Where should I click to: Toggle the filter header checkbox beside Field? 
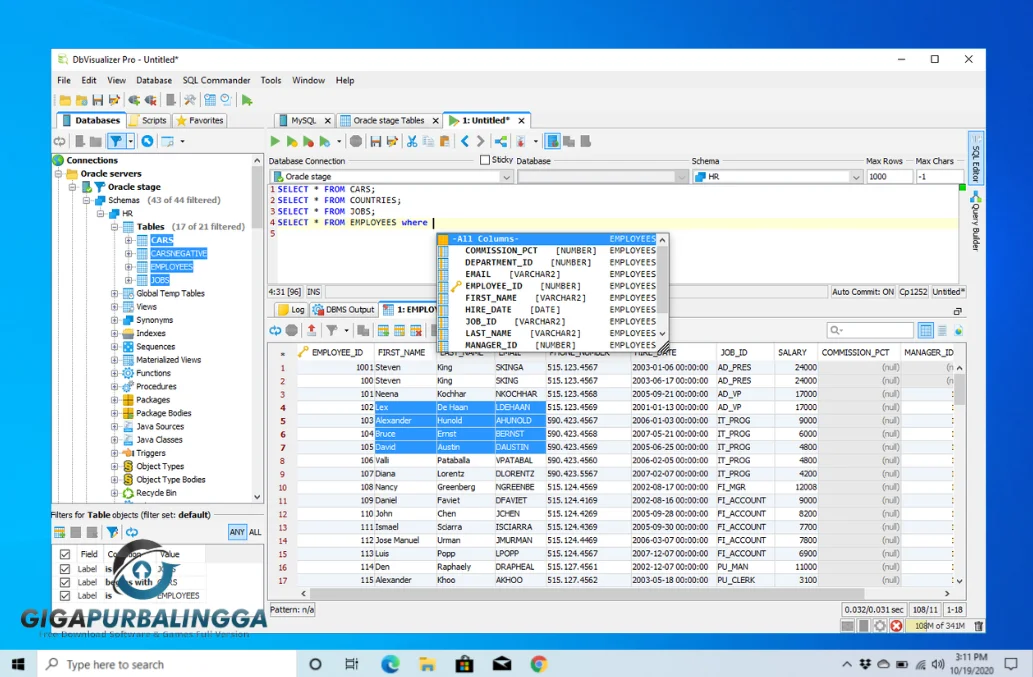coord(65,554)
